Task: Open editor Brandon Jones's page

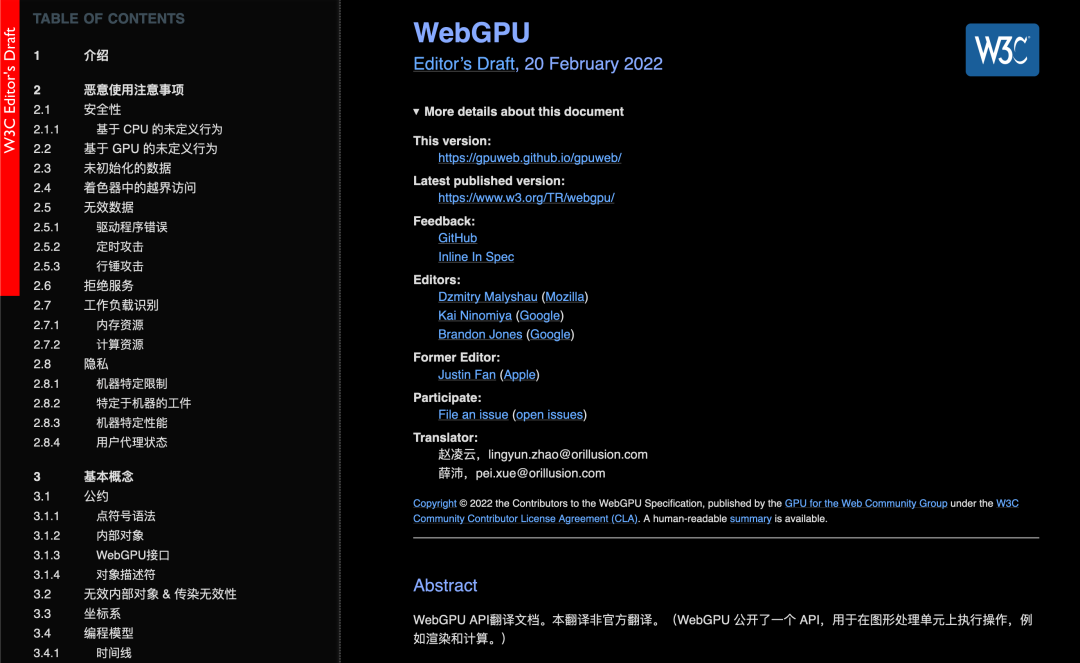Action: point(480,334)
